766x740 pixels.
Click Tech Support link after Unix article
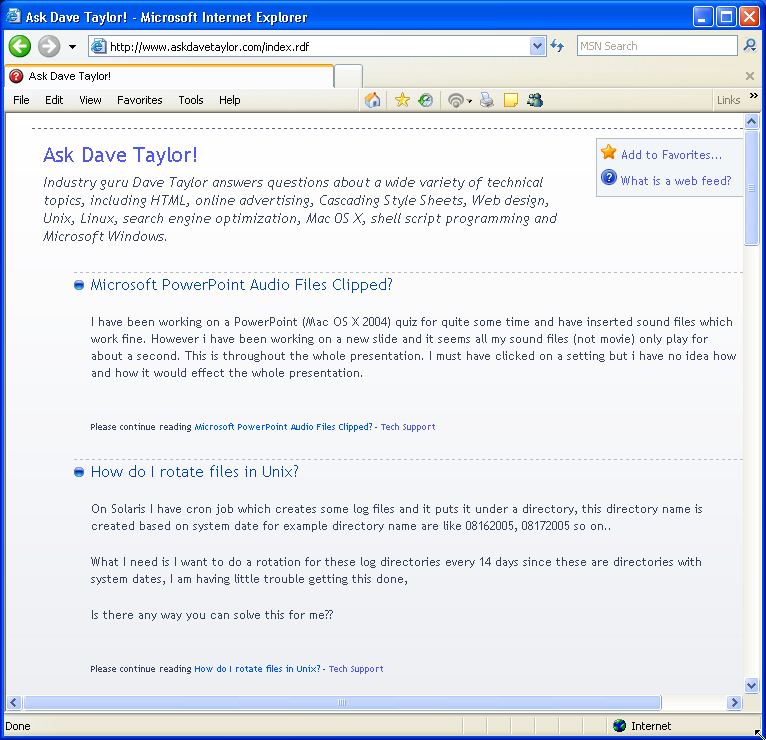356,669
